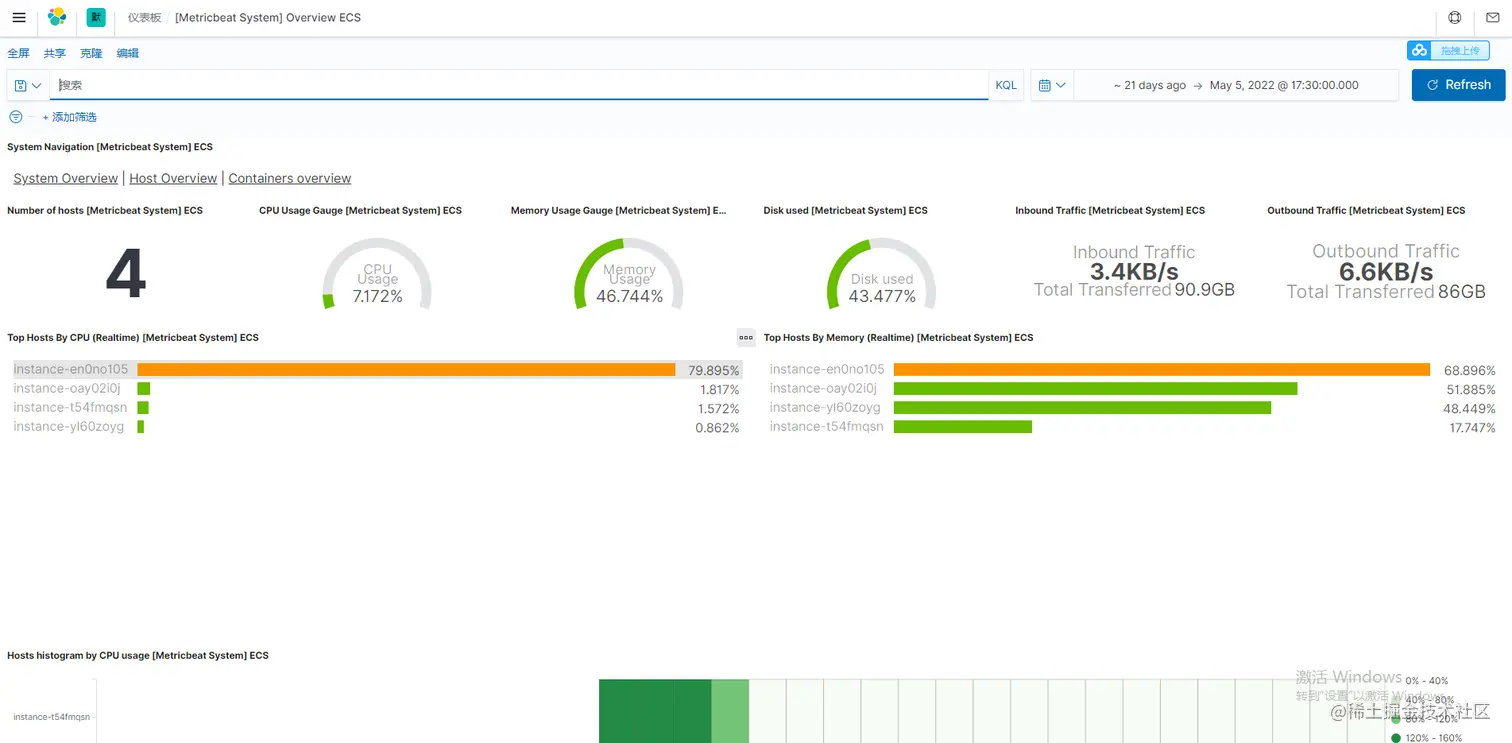Click the 17.747% memory value
The width and height of the screenshot is (1512, 743).
[1473, 427]
